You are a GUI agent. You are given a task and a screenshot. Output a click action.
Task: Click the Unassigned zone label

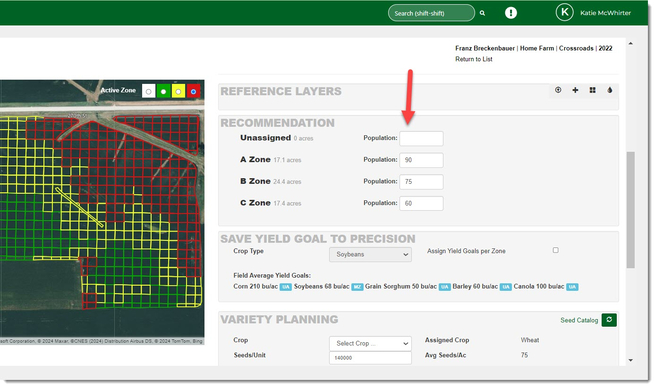click(265, 138)
